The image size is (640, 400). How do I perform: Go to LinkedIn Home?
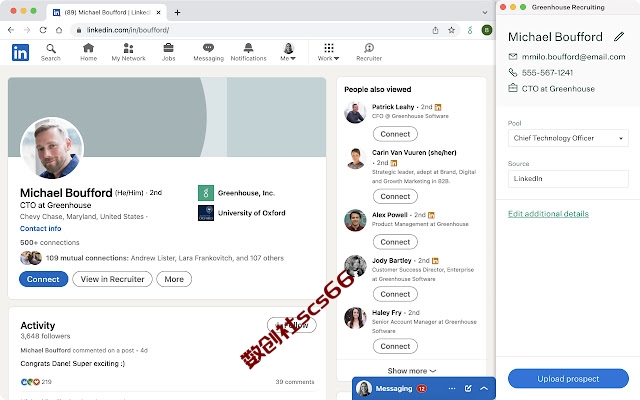pyautogui.click(x=89, y=52)
